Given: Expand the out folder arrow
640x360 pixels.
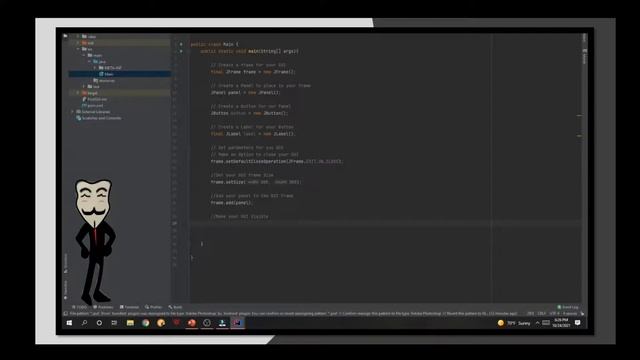Looking at the screenshot, I should tap(78, 43).
